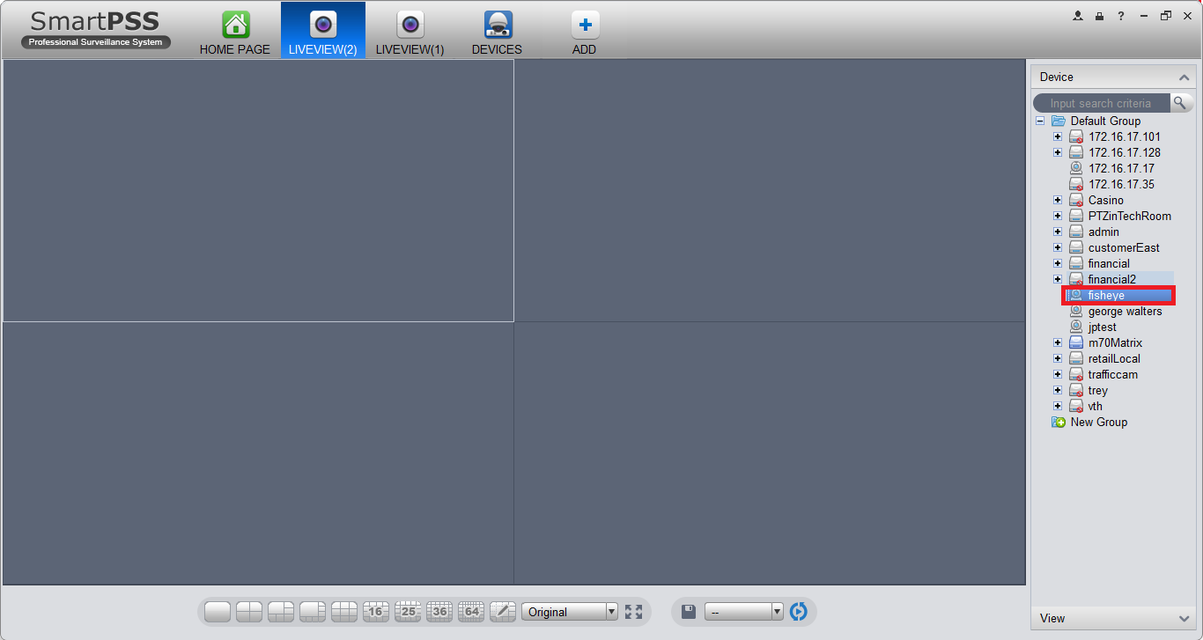Expand the retailLocal device node
Image resolution: width=1203 pixels, height=640 pixels.
pos(1058,359)
